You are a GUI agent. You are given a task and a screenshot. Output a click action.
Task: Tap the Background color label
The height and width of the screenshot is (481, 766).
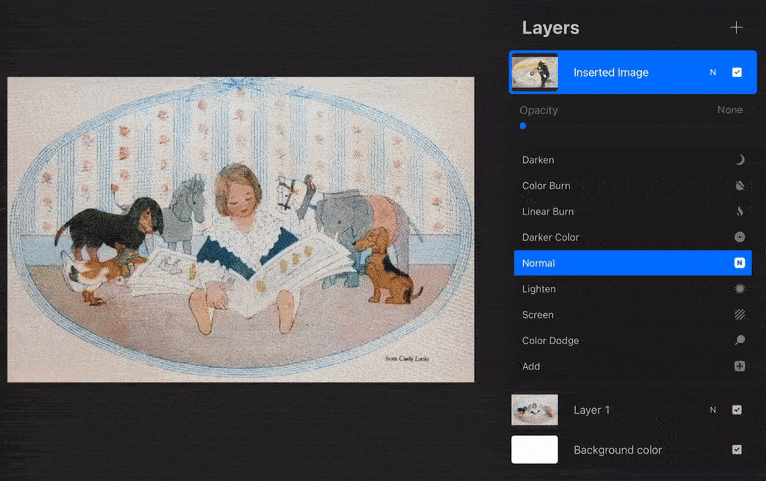[617, 450]
